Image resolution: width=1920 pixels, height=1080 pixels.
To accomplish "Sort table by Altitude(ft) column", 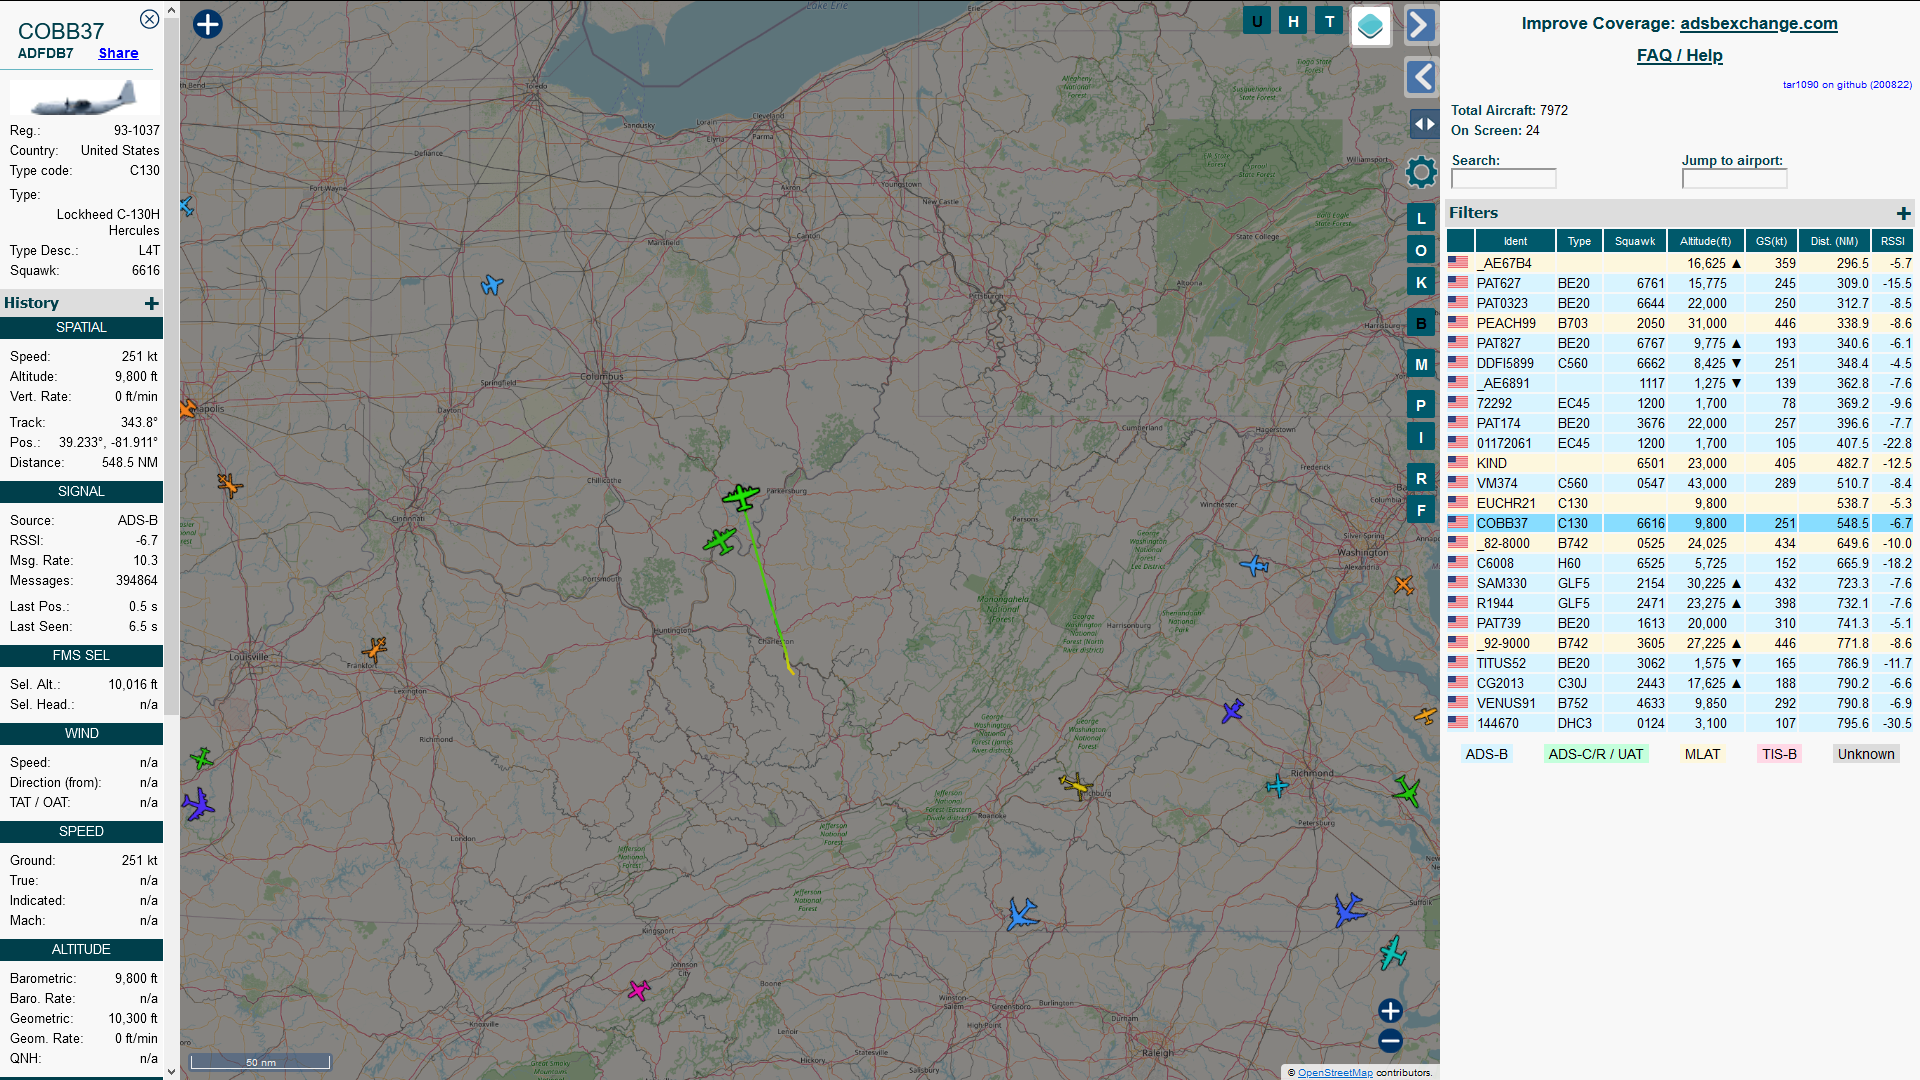I will click(x=1705, y=241).
